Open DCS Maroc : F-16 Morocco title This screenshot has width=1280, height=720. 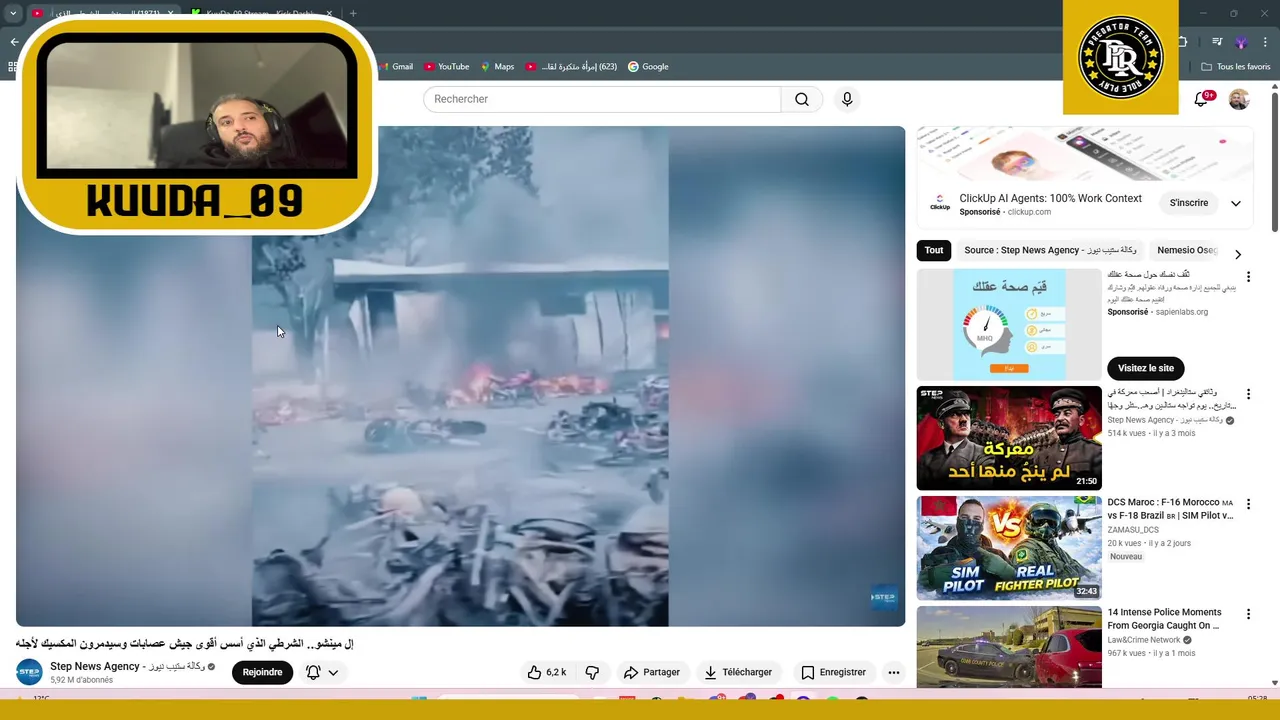pyautogui.click(x=1170, y=509)
